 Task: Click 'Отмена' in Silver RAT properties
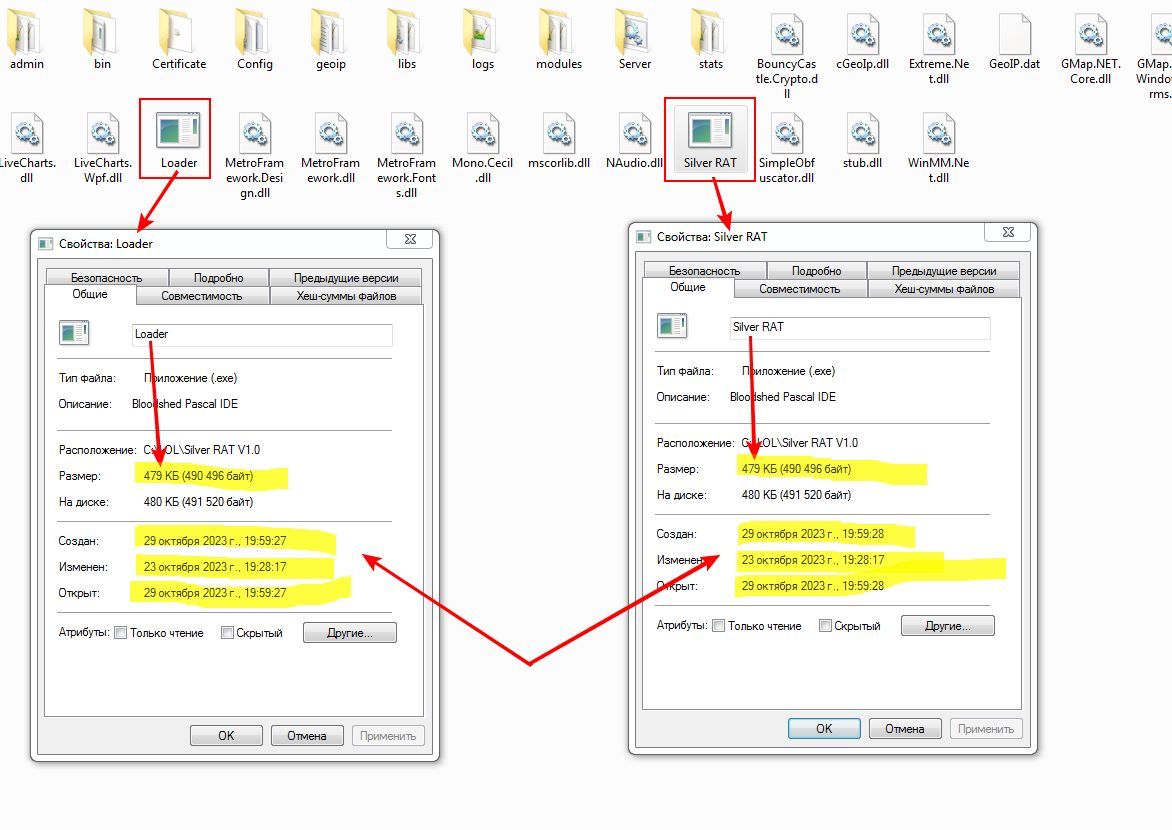coord(905,729)
